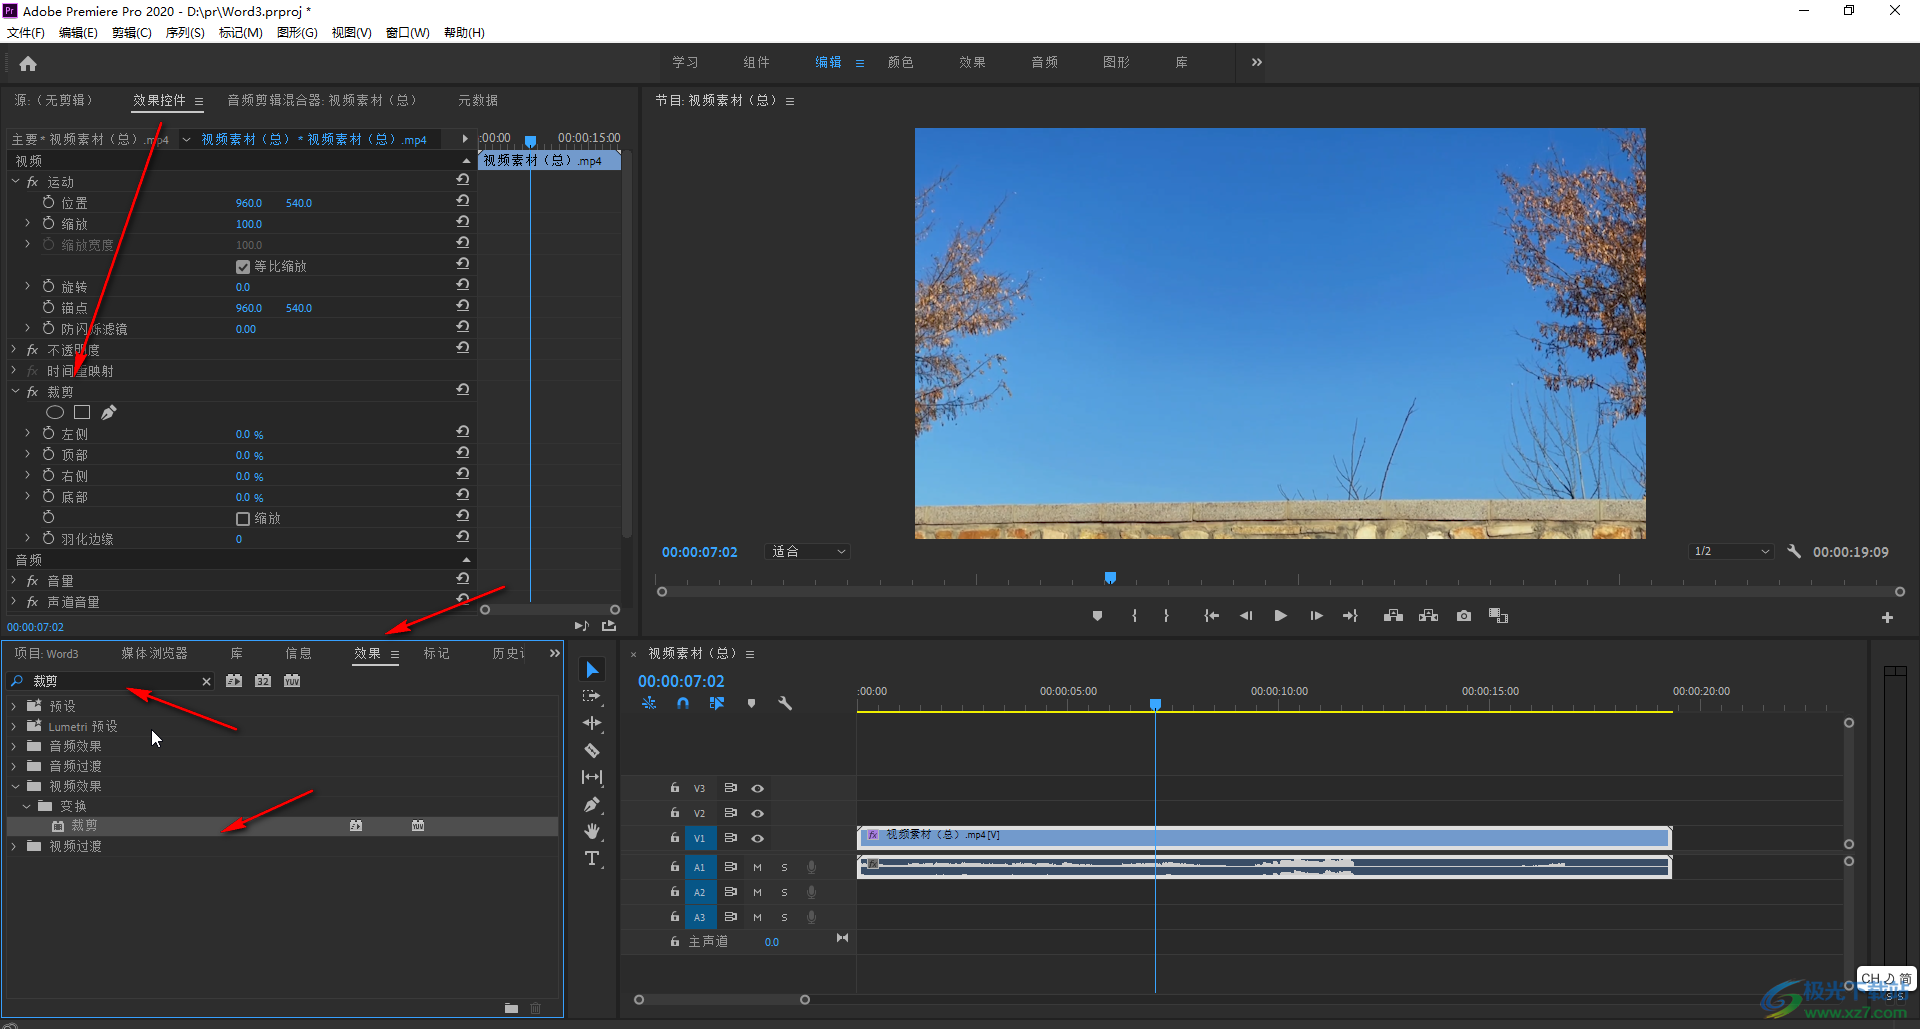Create ellipse mask for crop effect
Viewport: 1920px width, 1029px height.
[55, 412]
